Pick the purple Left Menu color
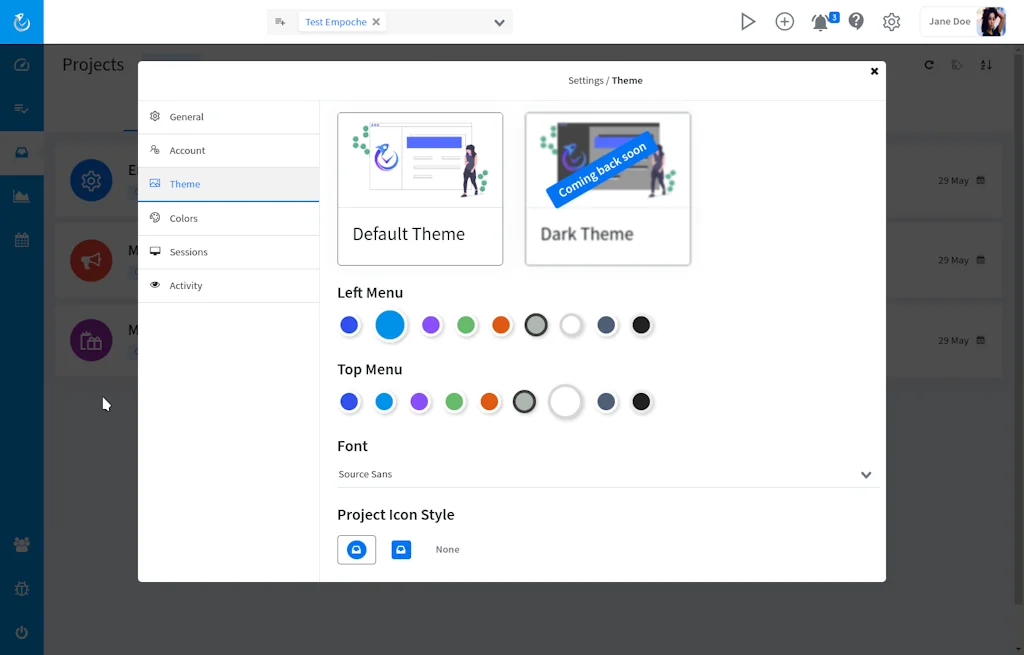 [x=431, y=325]
